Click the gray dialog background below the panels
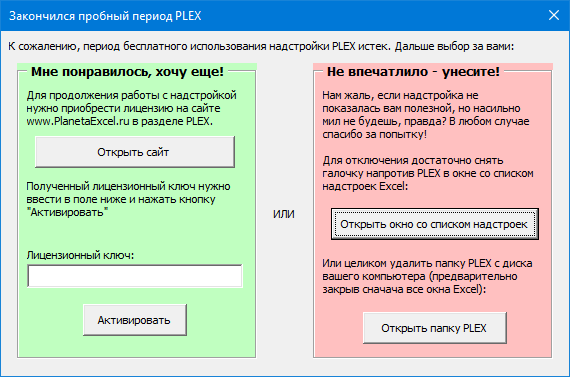 click(285, 367)
